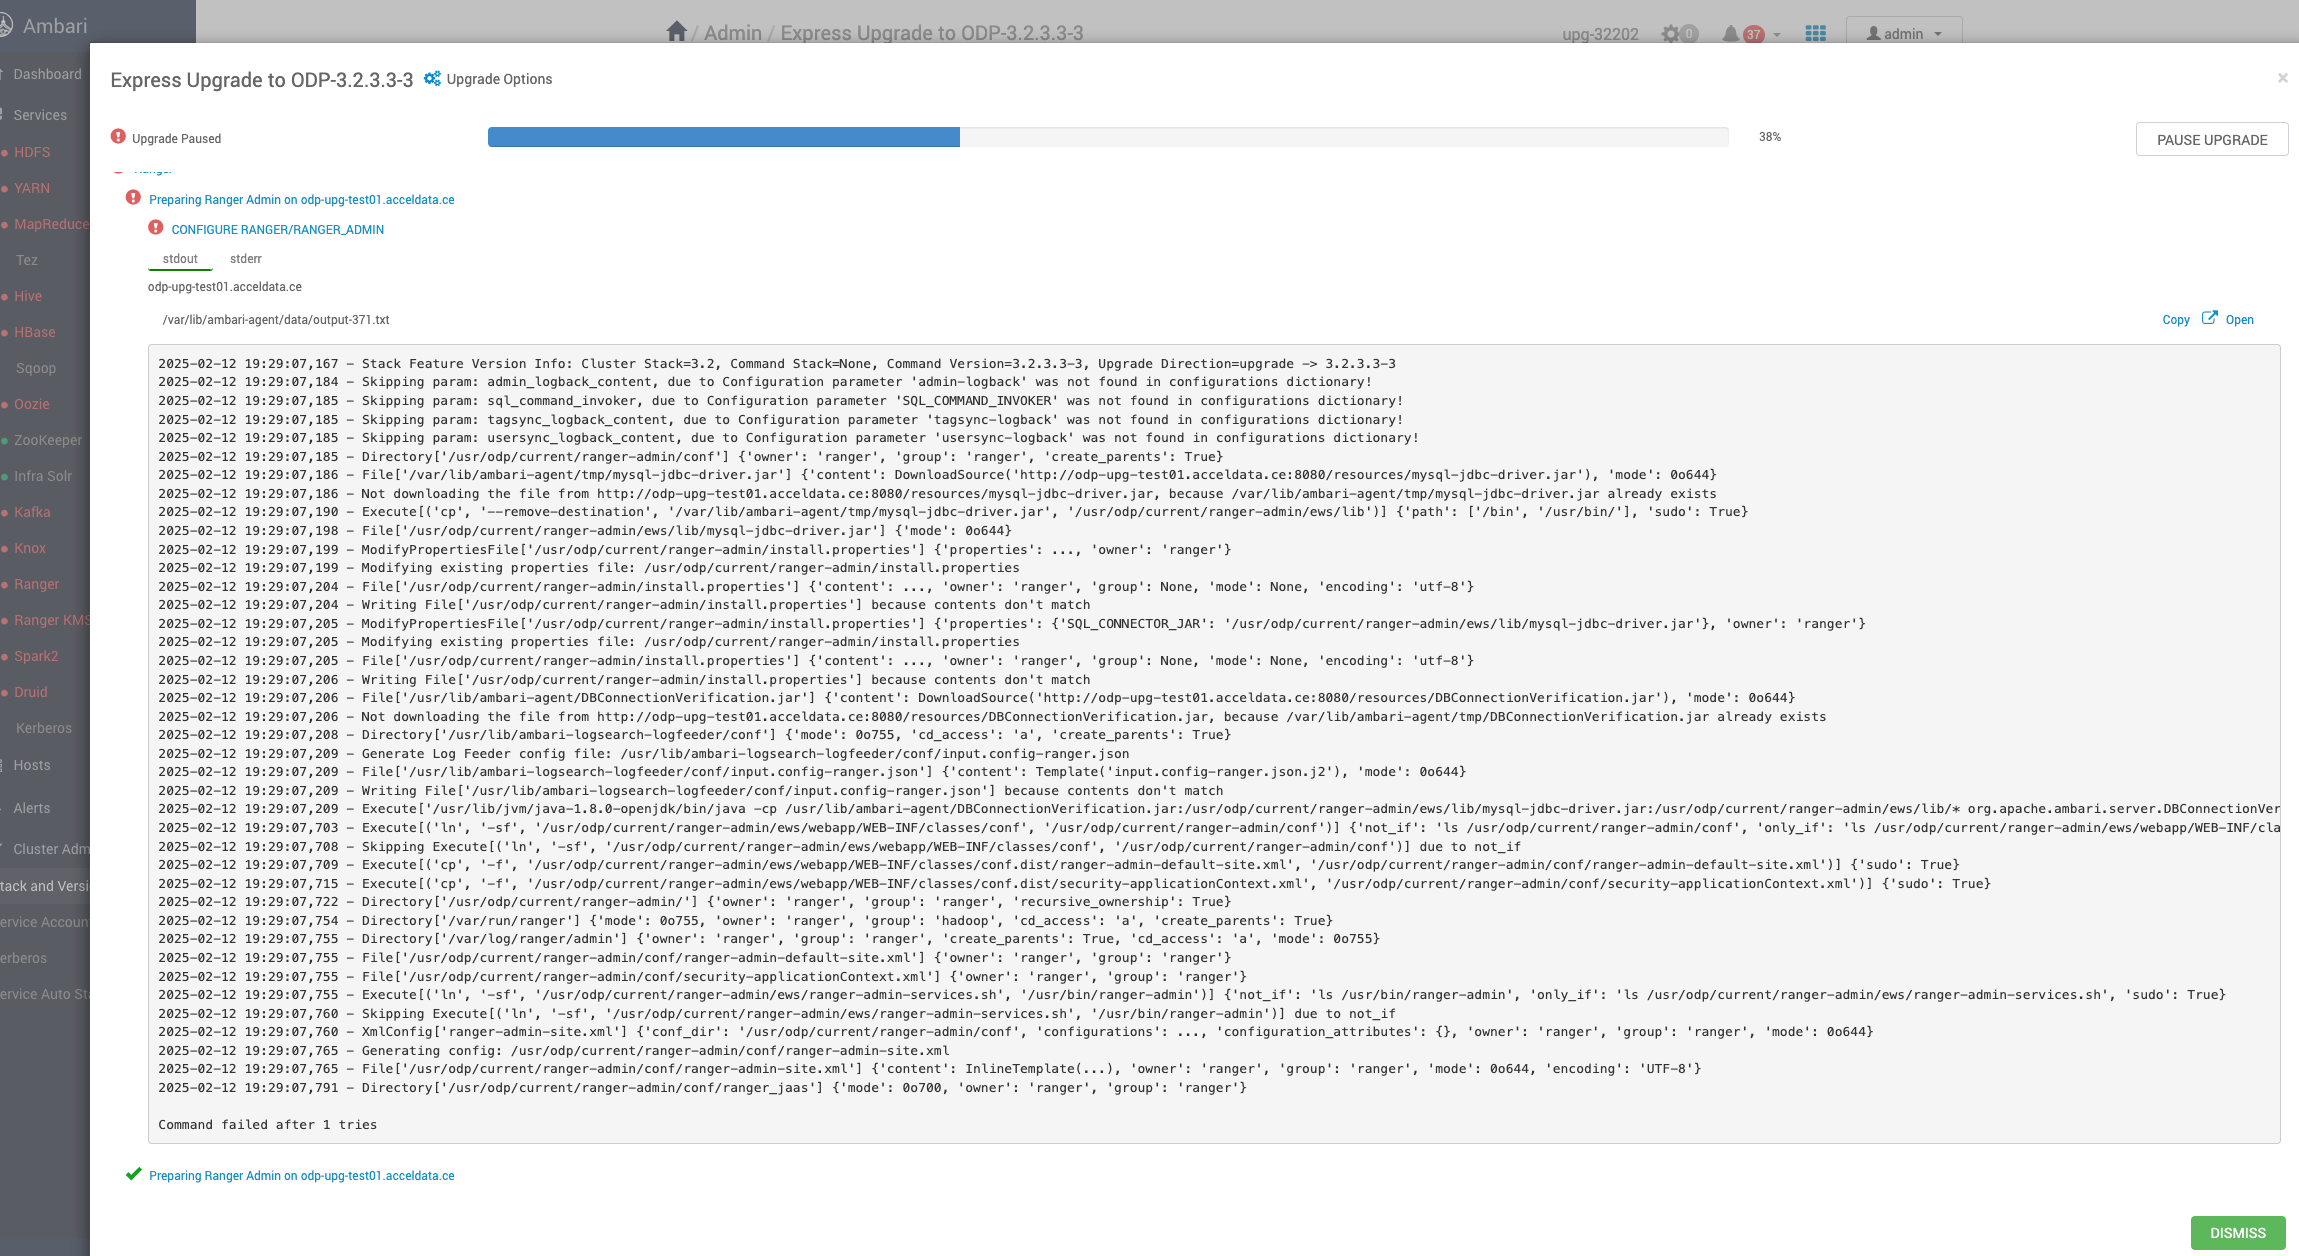This screenshot has height=1256, width=2299.
Task: Open the views grid icon
Action: (1815, 34)
